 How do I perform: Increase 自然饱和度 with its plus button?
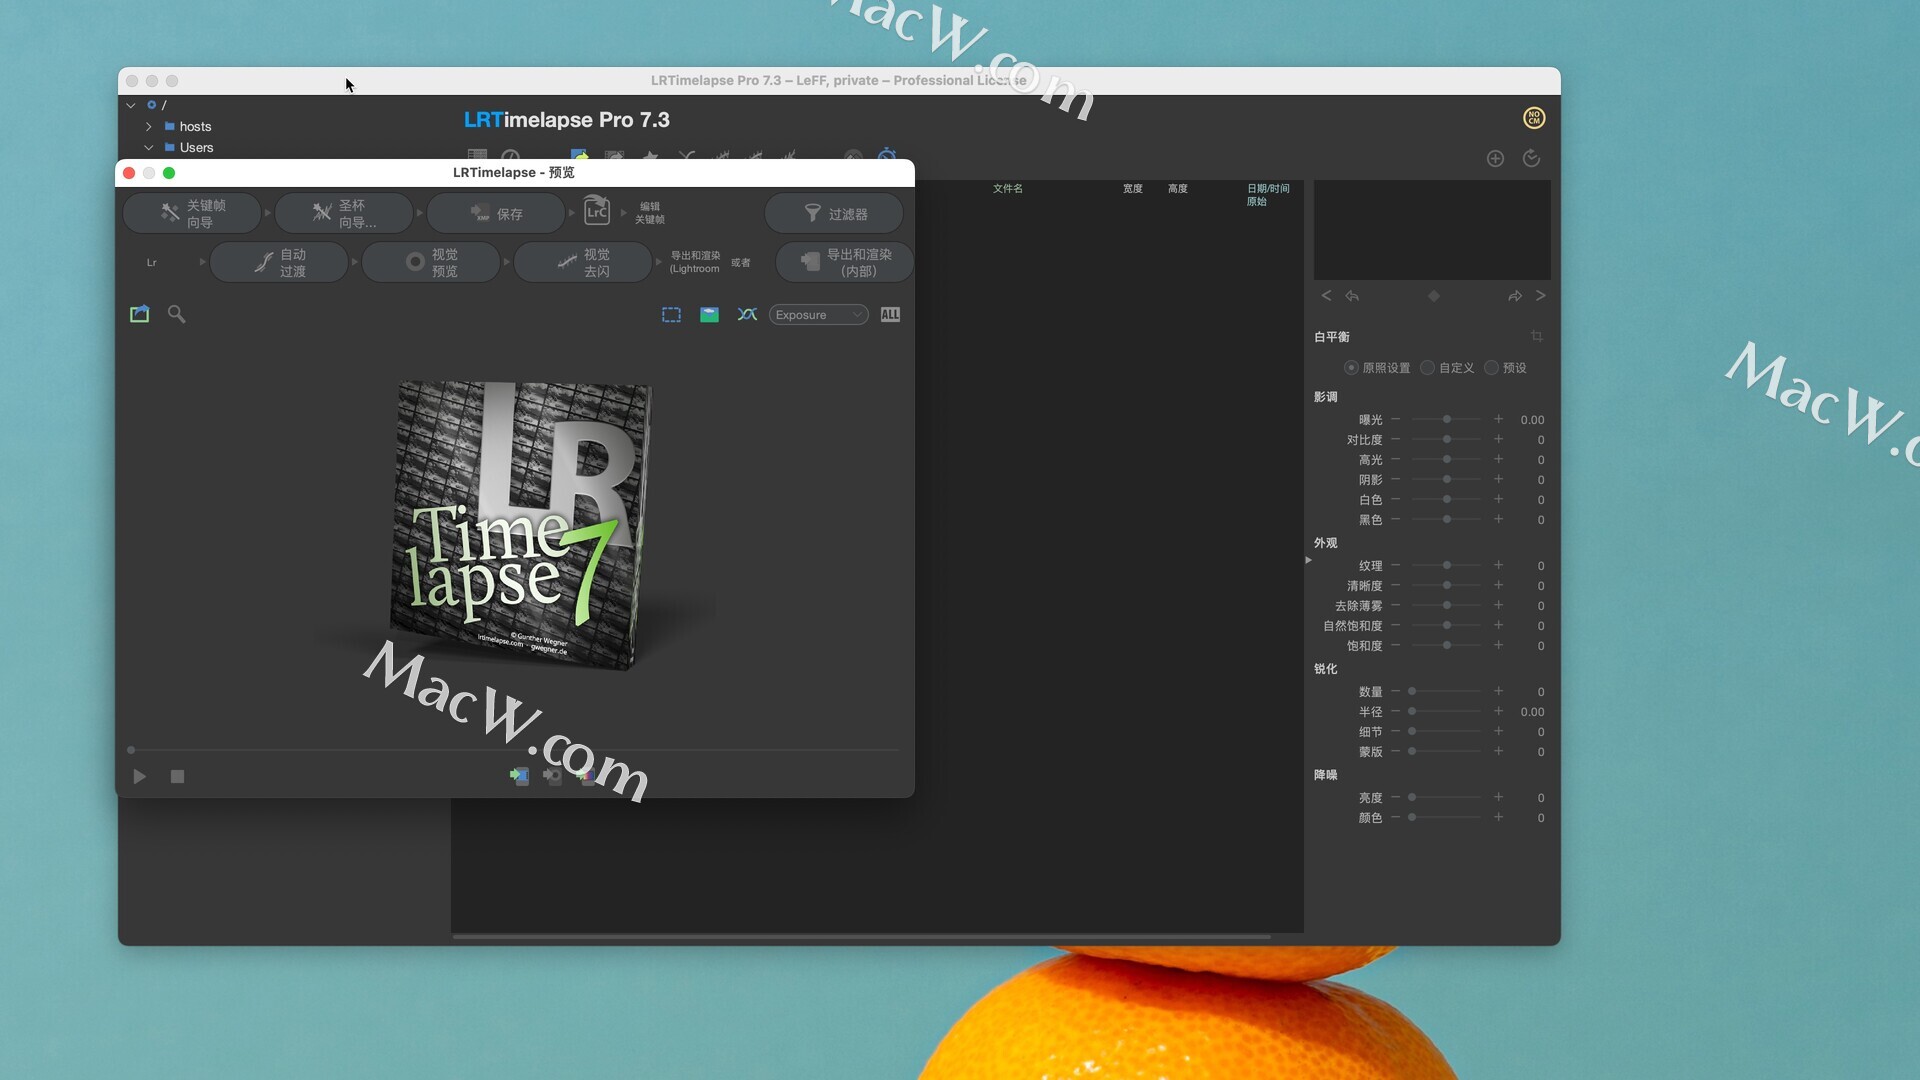click(1498, 626)
